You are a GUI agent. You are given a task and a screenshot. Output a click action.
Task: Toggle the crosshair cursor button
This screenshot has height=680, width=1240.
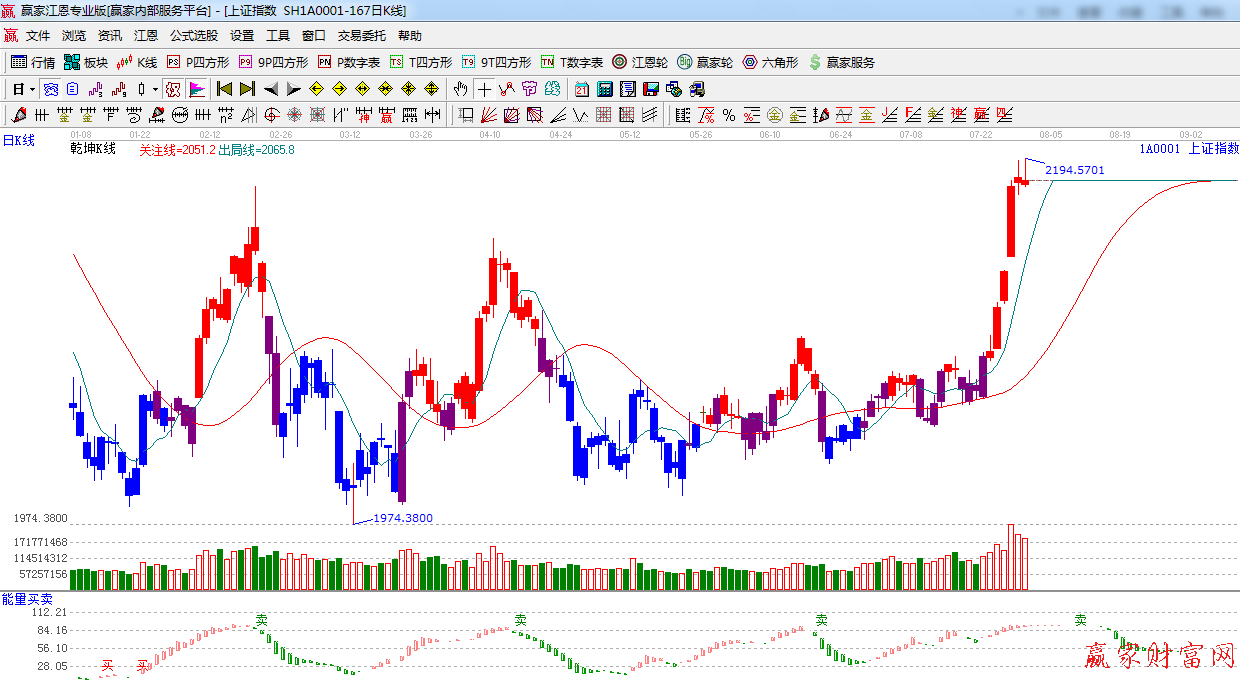click(x=484, y=89)
